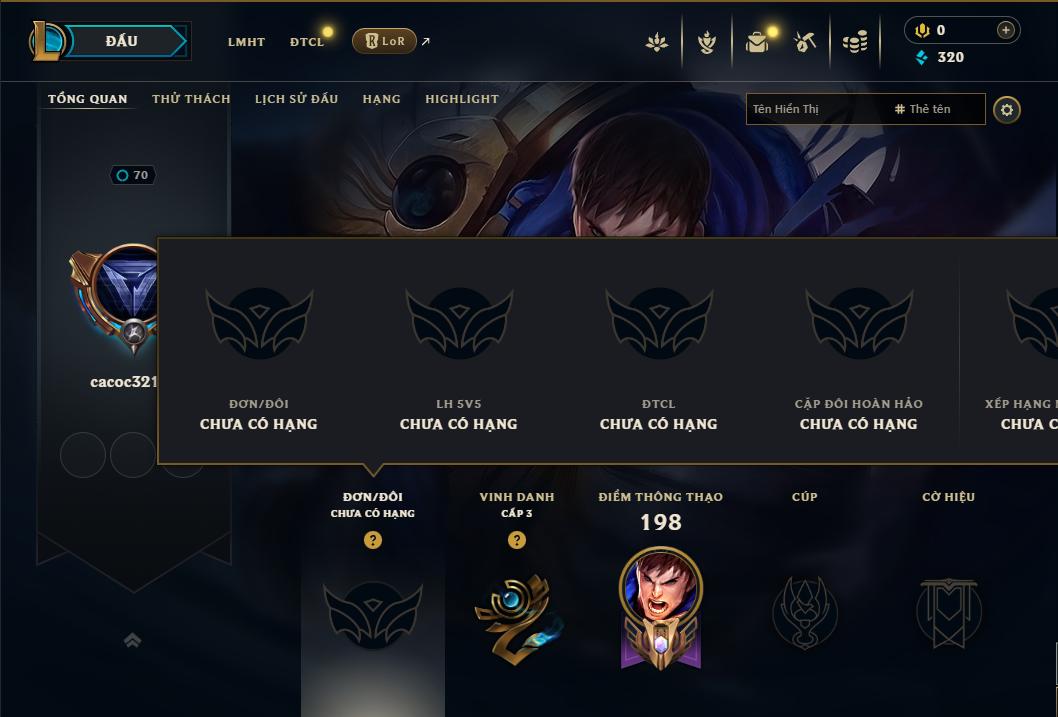Switch to ĐTCL game mode

[x=307, y=42]
